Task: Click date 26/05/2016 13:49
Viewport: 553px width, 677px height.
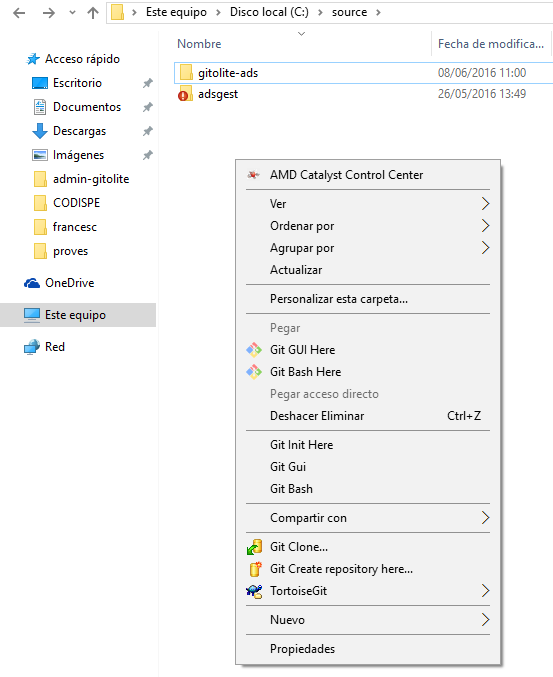Action: [x=482, y=94]
